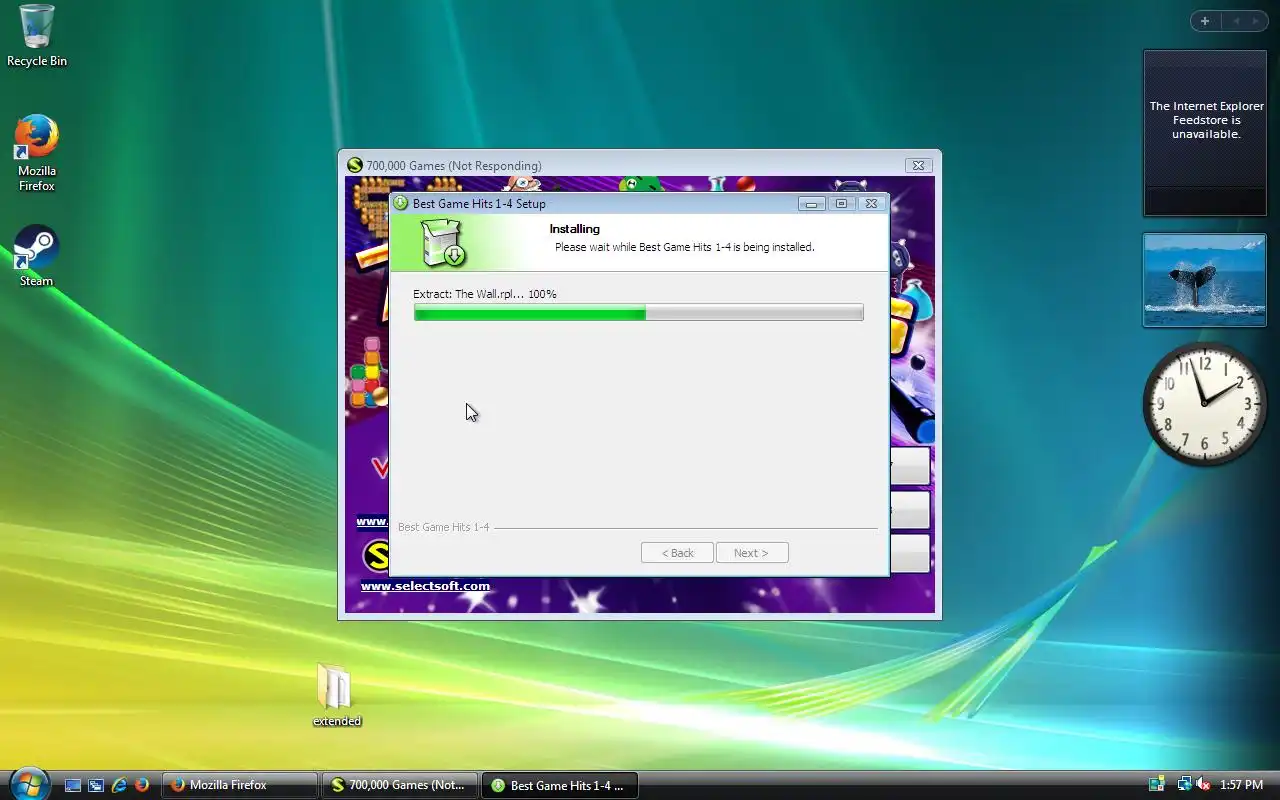Viewport: 1280px width, 800px height.
Task: Click sidebar next gadgets arrow
Action: coord(1256,21)
